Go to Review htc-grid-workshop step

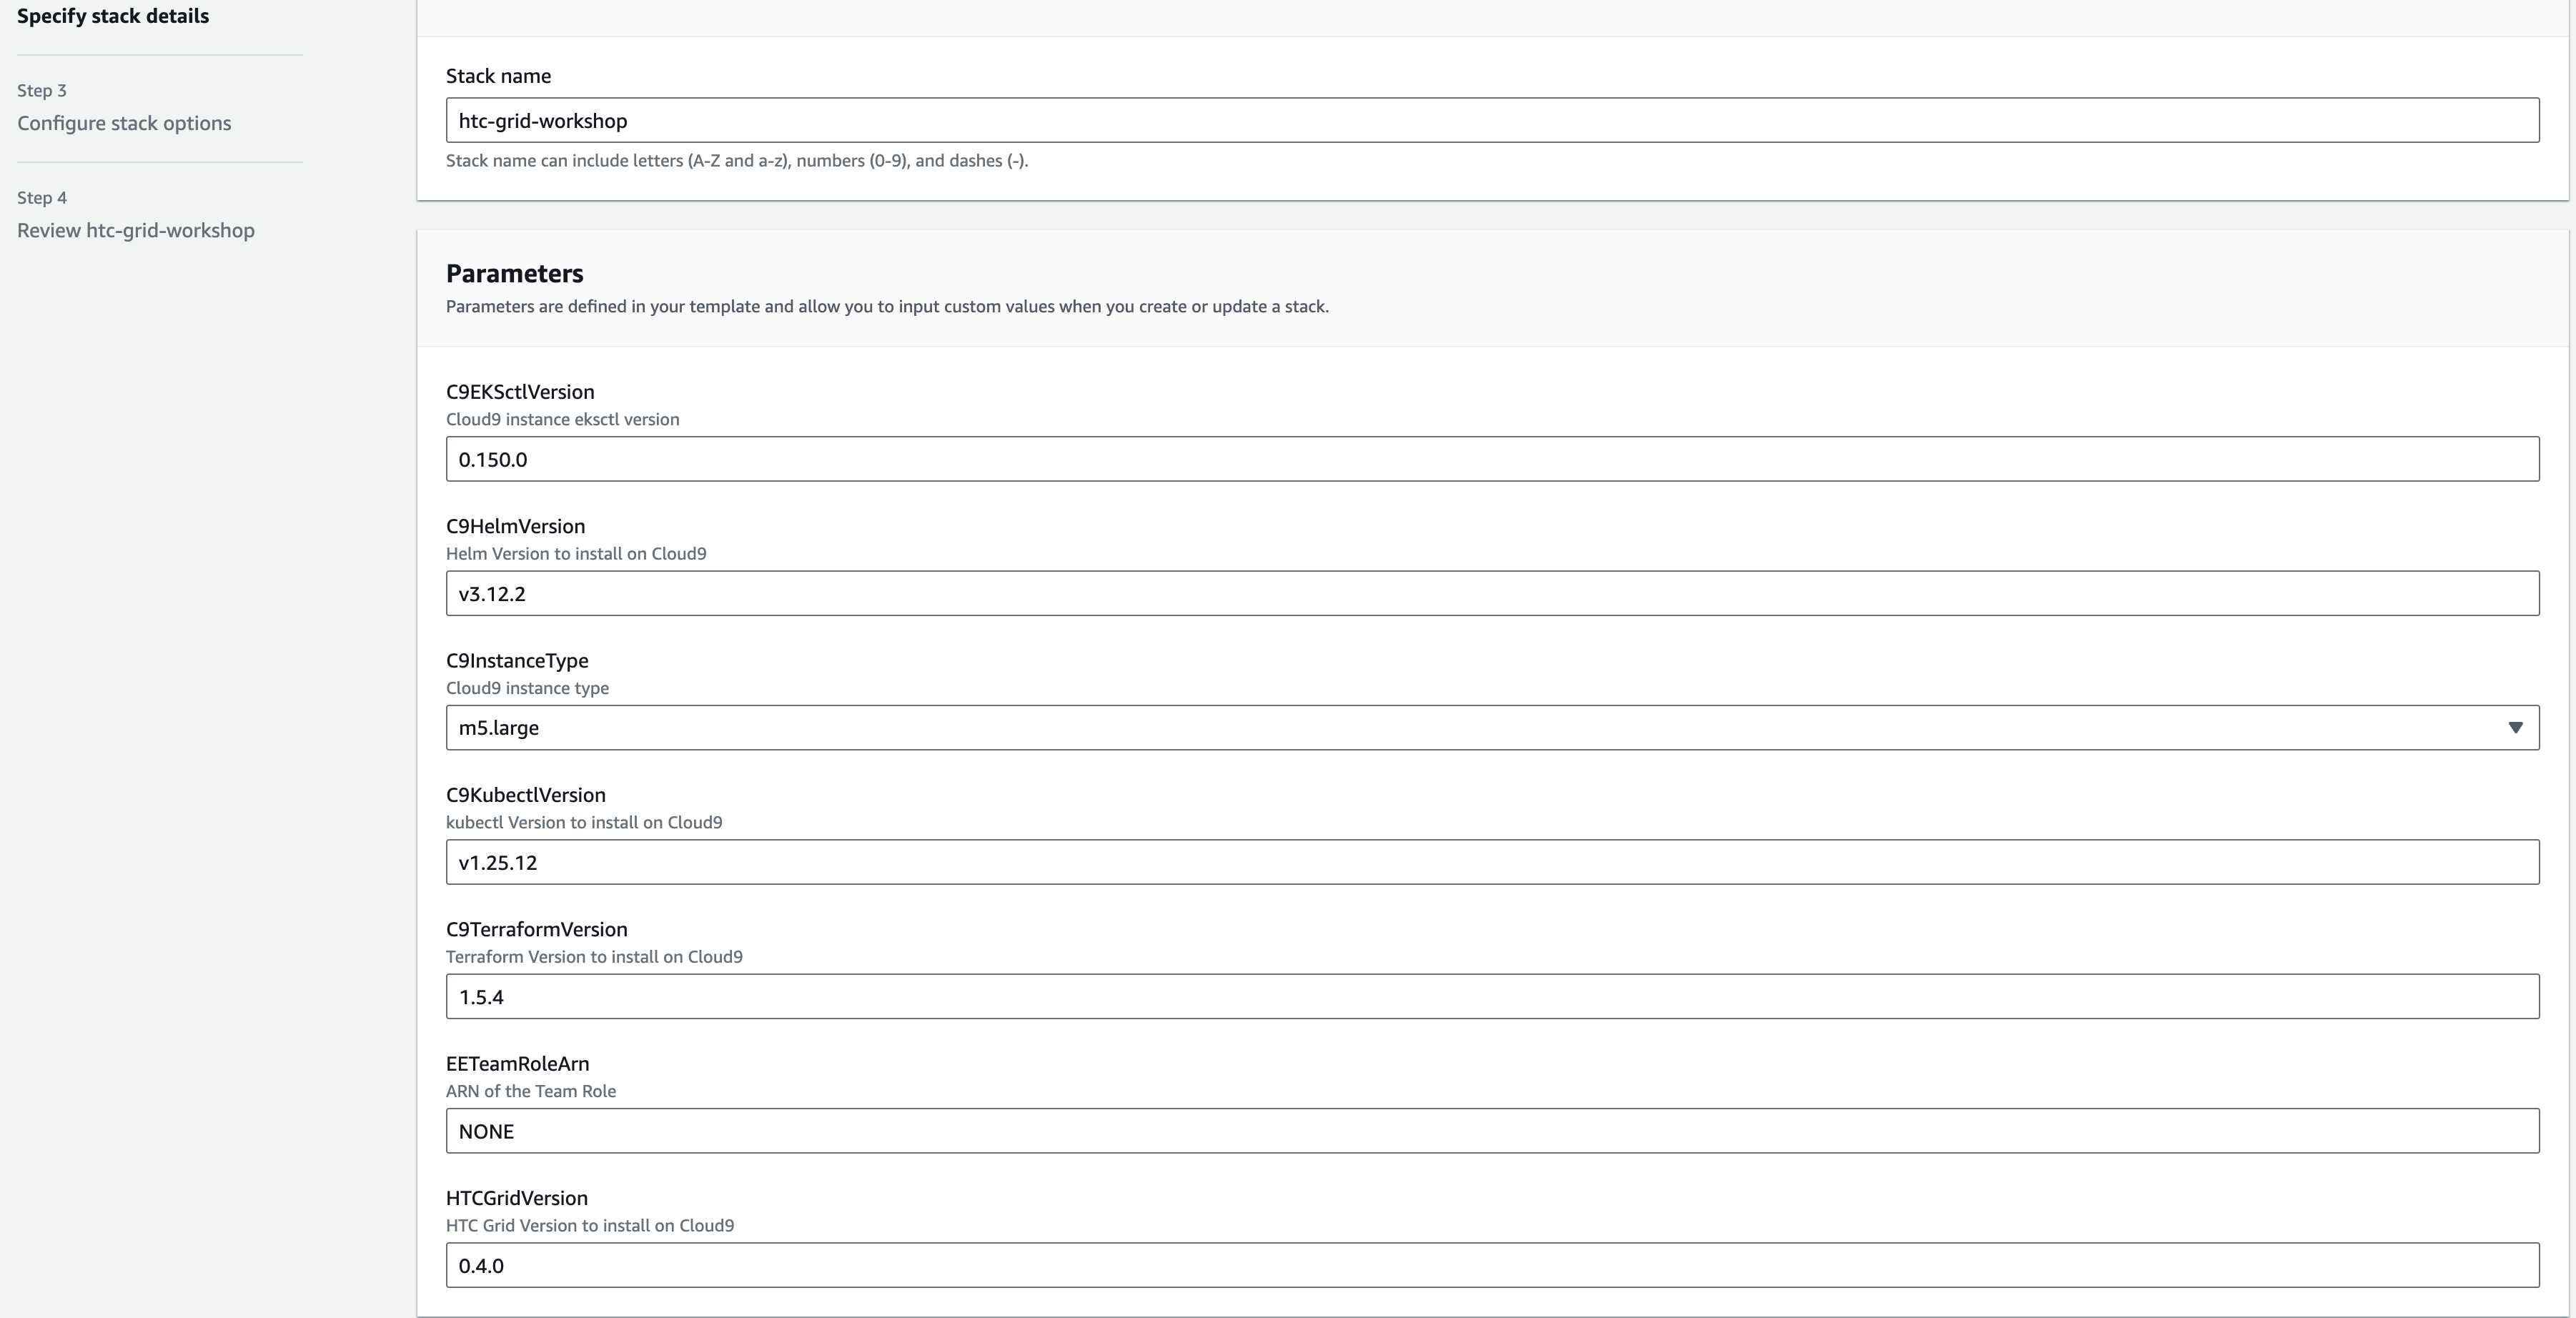tap(136, 230)
